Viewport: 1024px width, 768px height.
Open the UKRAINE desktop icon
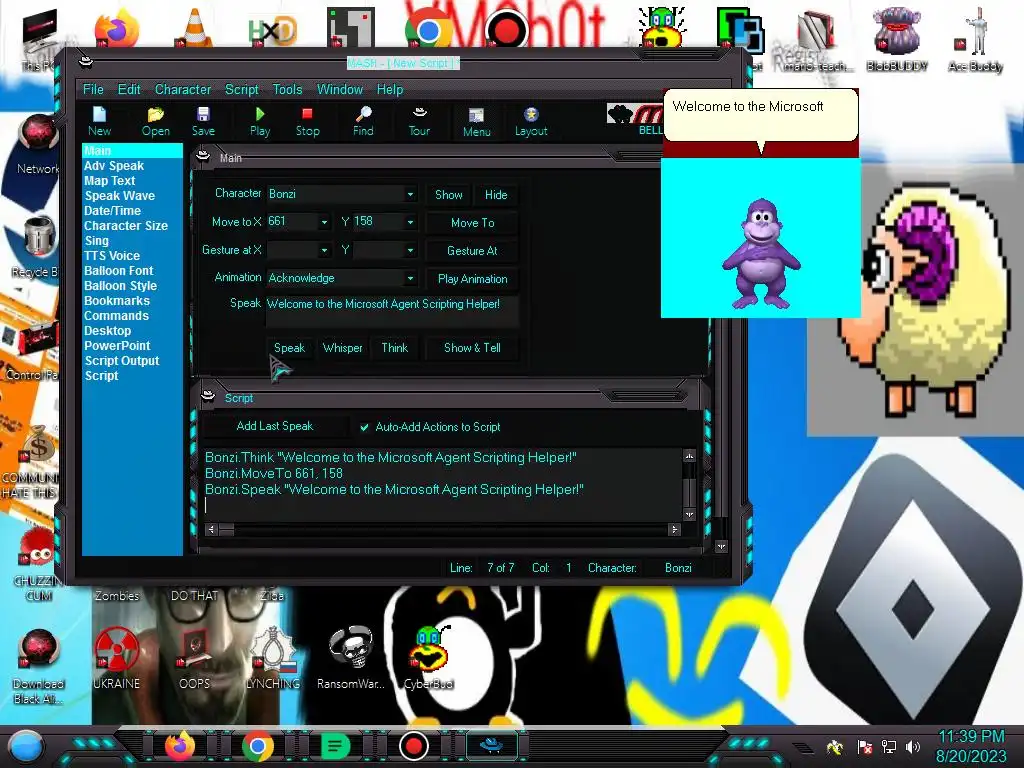click(x=116, y=657)
